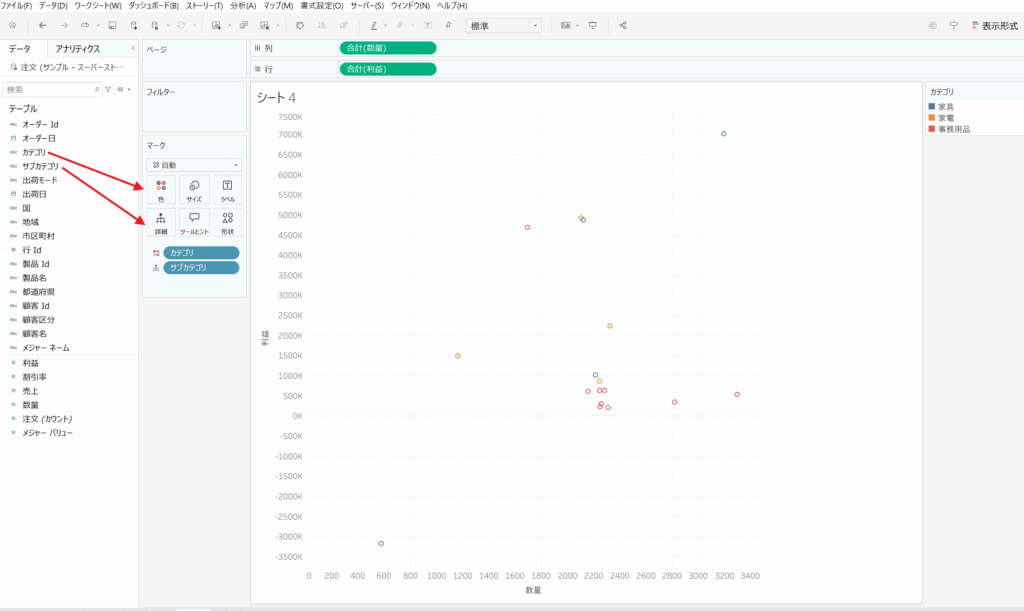Open the 標準 fit dropdown in toolbar
Viewport: 1024px width, 611px height.
pos(504,25)
